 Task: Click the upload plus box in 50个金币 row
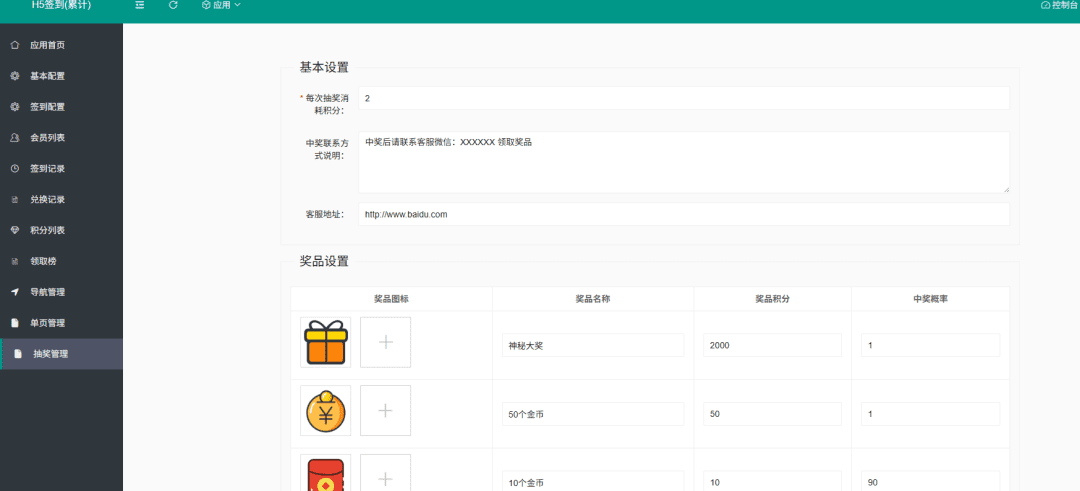click(x=386, y=410)
